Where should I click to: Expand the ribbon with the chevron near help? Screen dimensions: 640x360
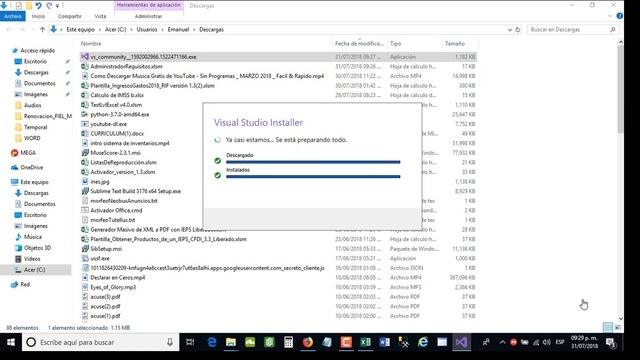(610, 16)
